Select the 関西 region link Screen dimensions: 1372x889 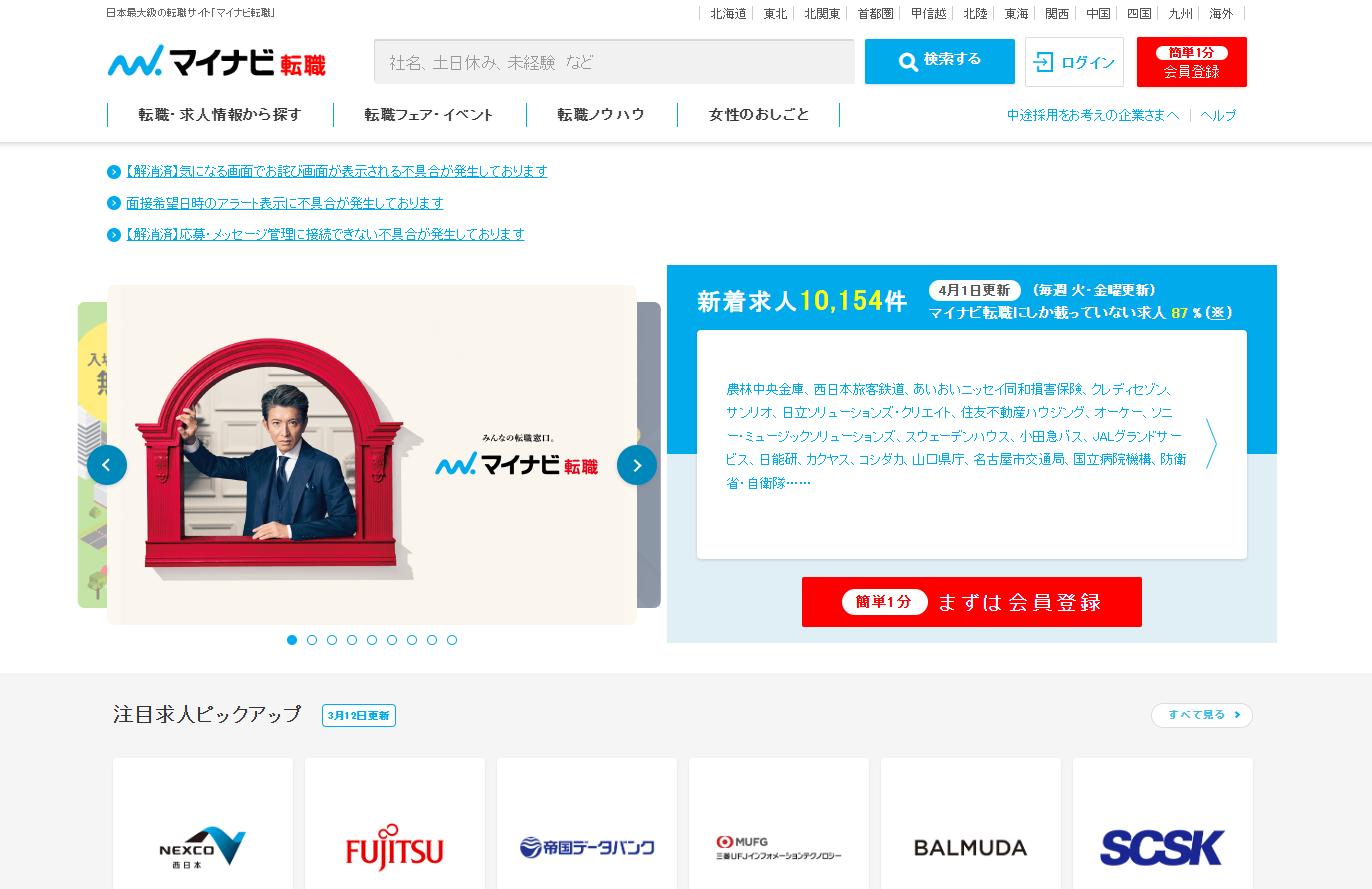(1057, 14)
